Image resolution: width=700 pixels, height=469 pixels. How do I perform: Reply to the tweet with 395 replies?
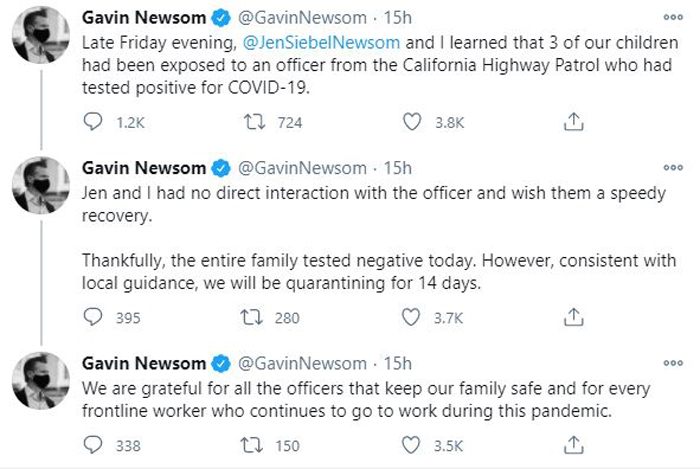pyautogui.click(x=93, y=317)
